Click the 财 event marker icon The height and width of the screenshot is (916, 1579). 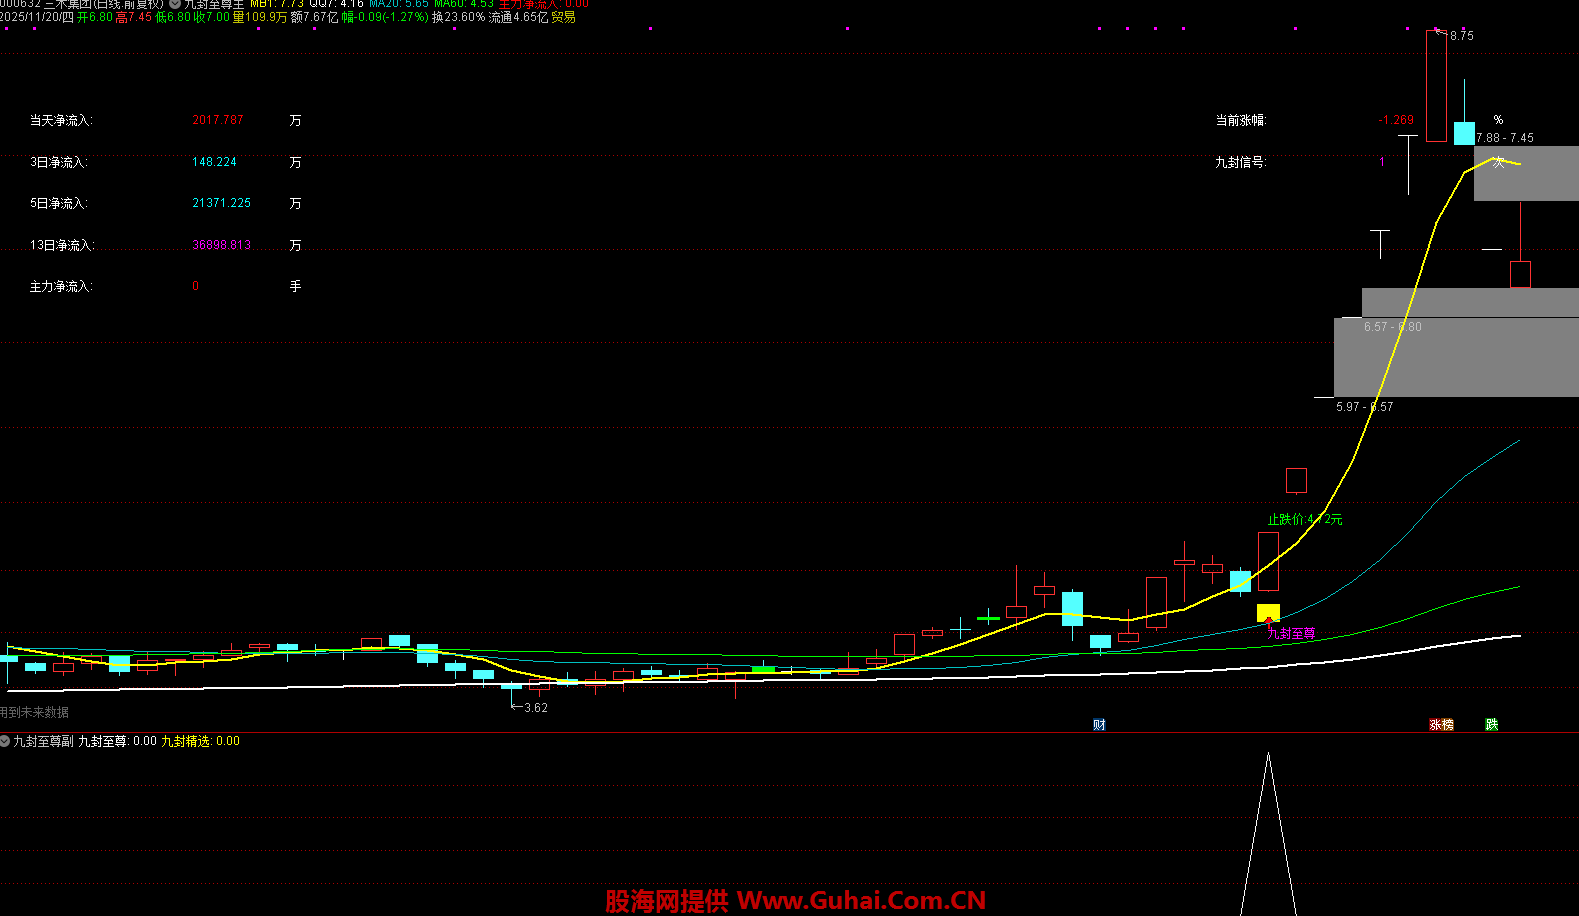1099,725
